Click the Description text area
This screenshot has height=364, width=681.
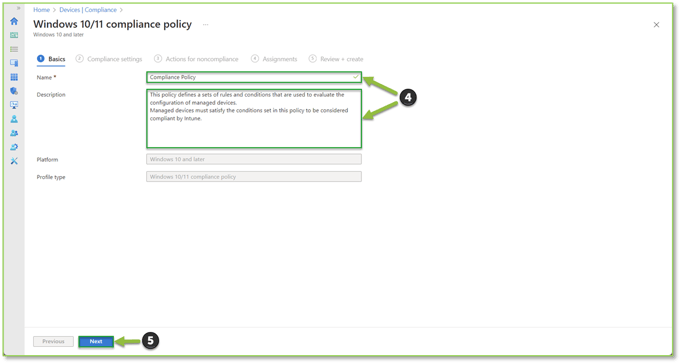[x=254, y=119]
